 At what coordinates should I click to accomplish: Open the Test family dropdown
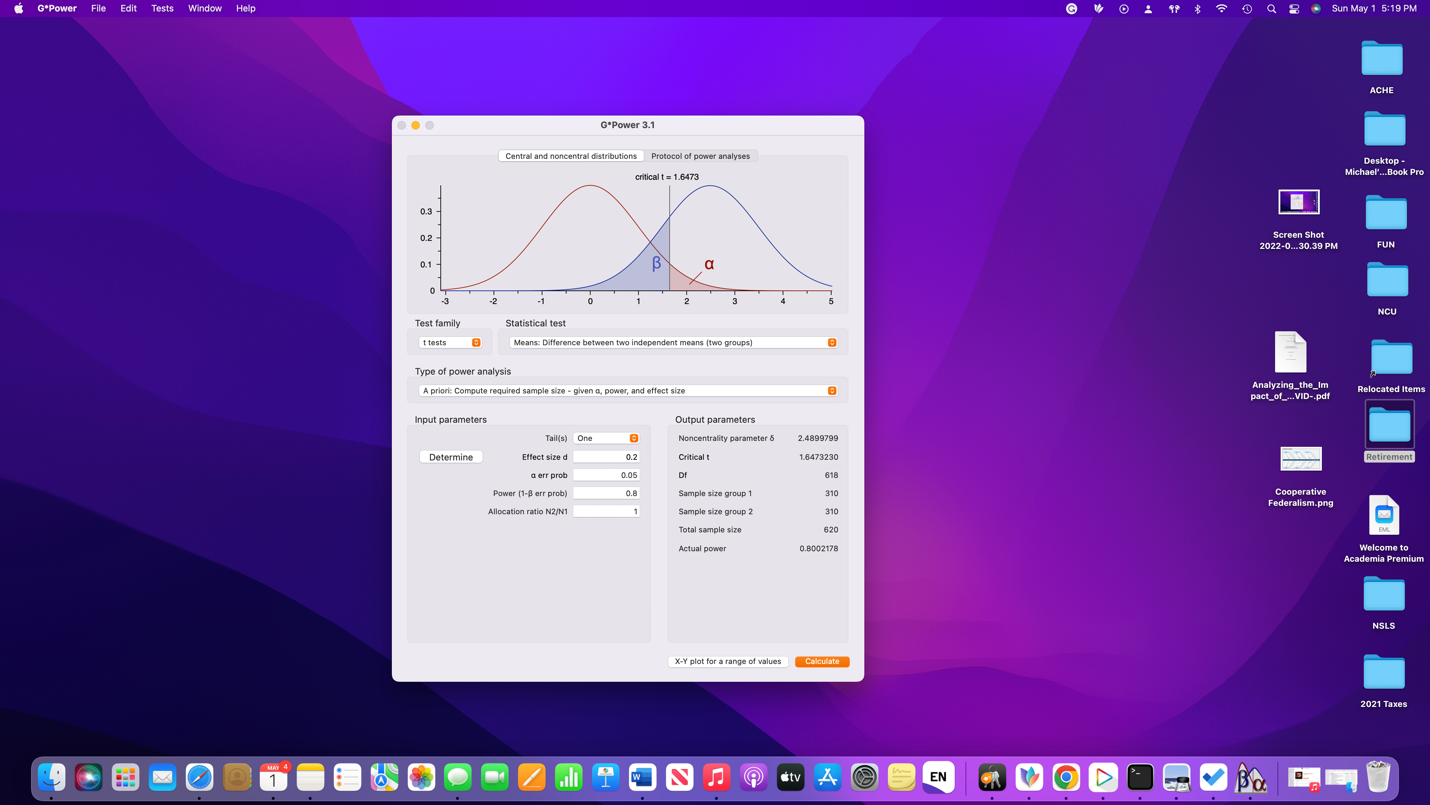[x=450, y=343]
